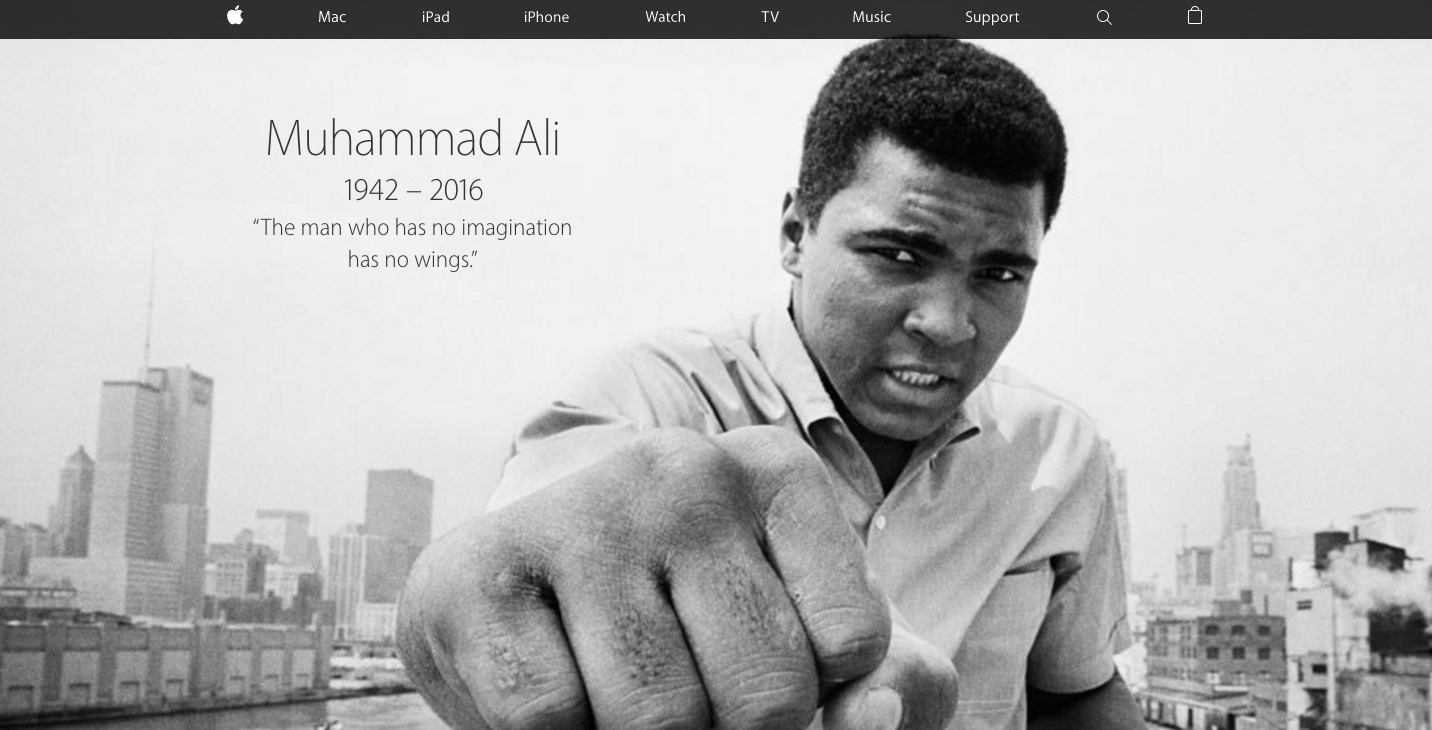Open the shopping bag icon
This screenshot has height=730, width=1432.
coord(1194,15)
